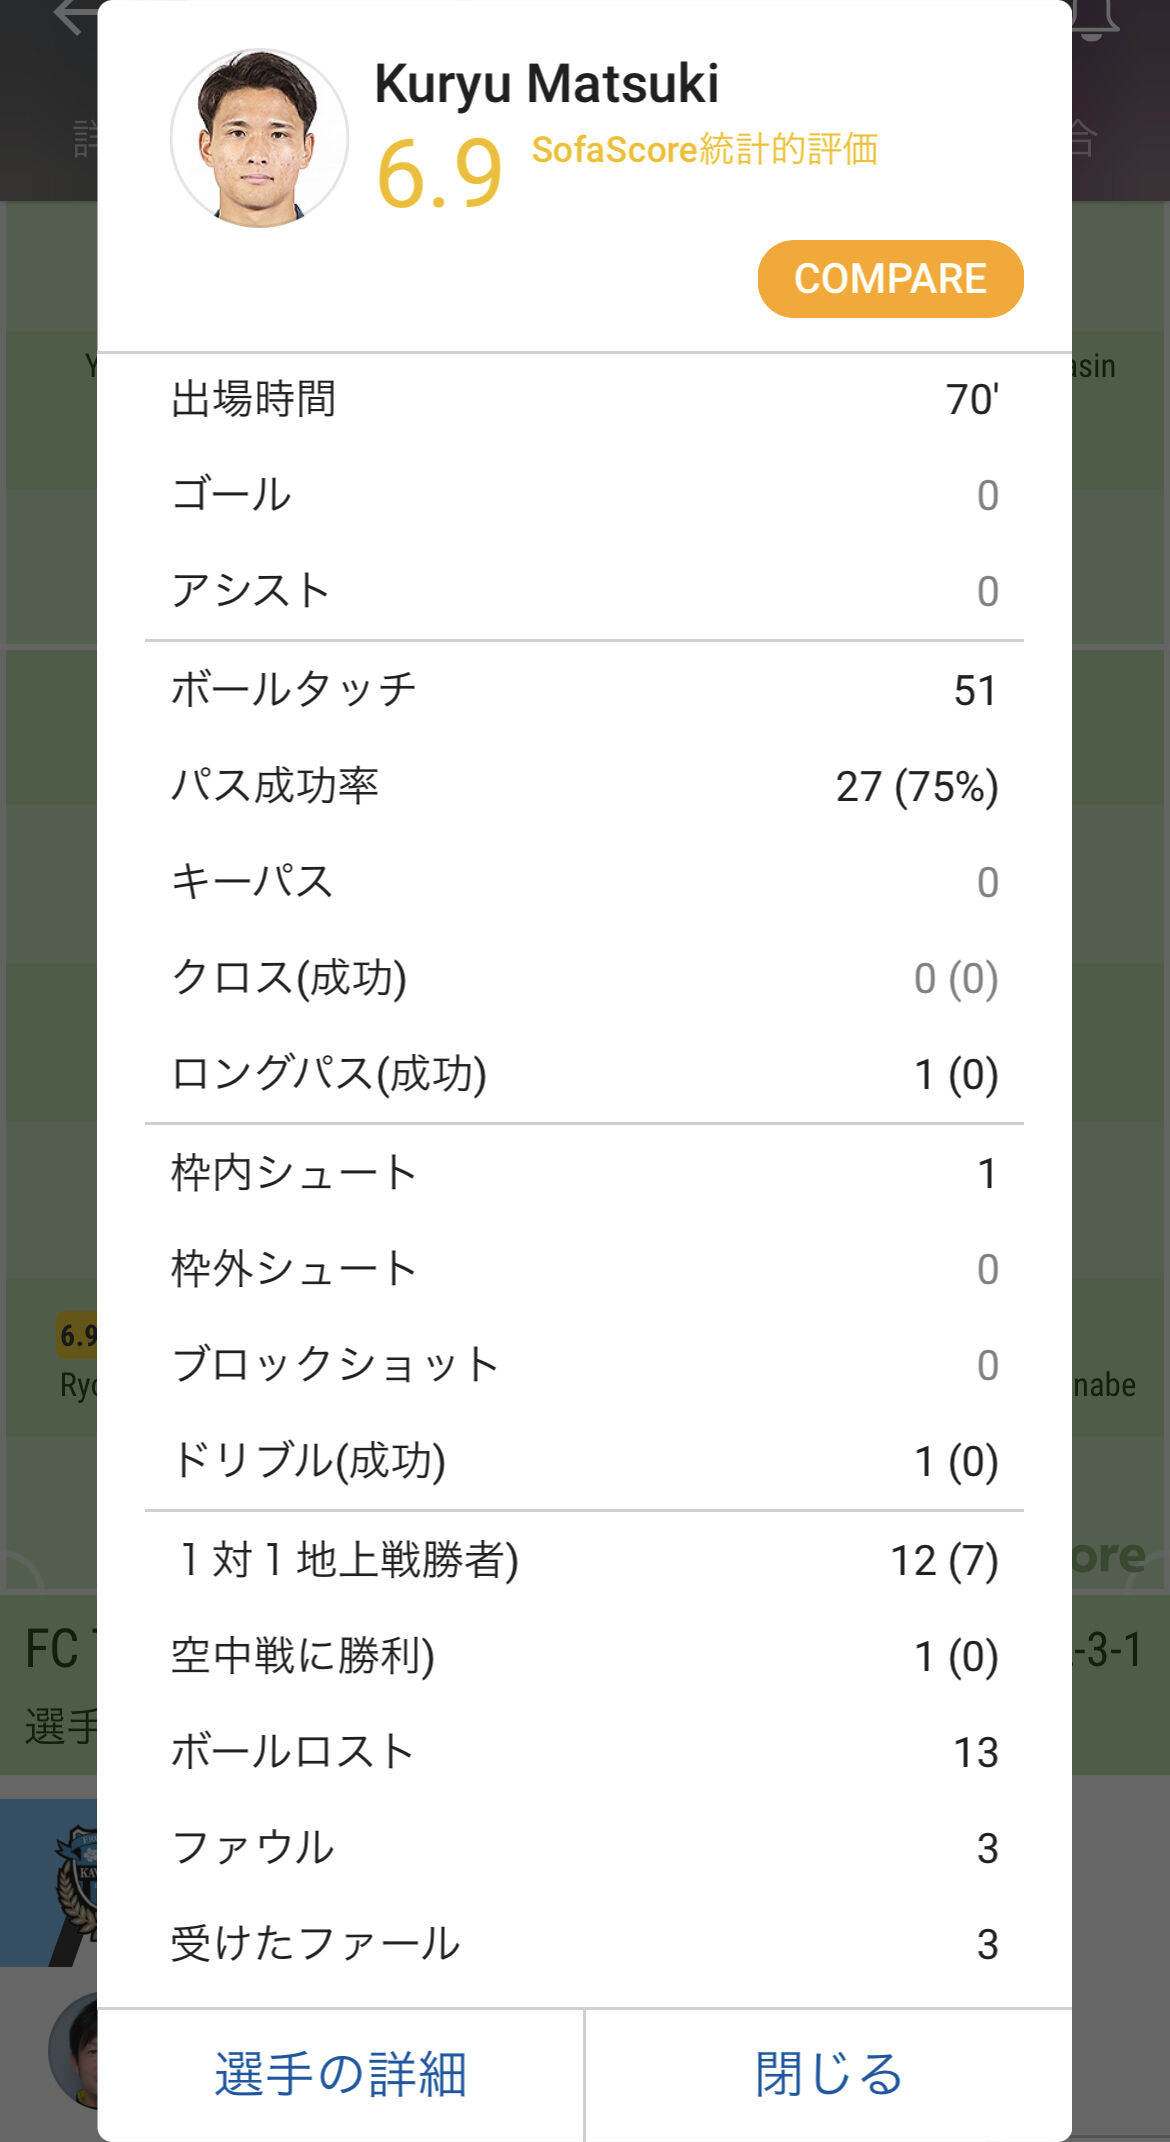1170x2142 pixels.
Task: Tap the yellow 6.9 rating badge at left edge
Action: pos(78,1335)
